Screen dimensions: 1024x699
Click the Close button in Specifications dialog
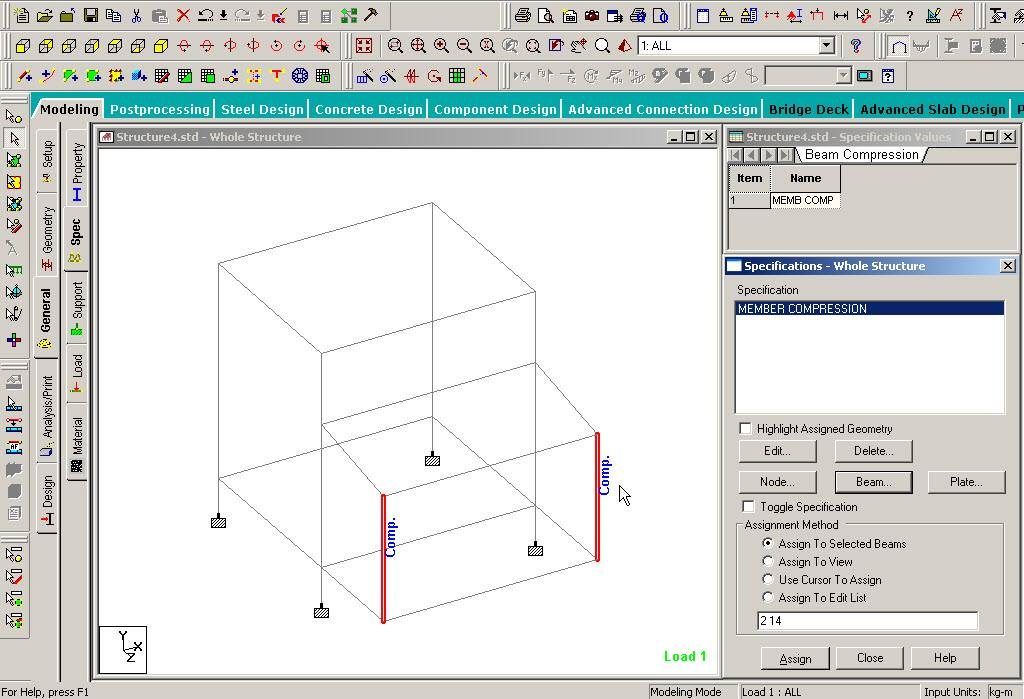[x=870, y=658]
